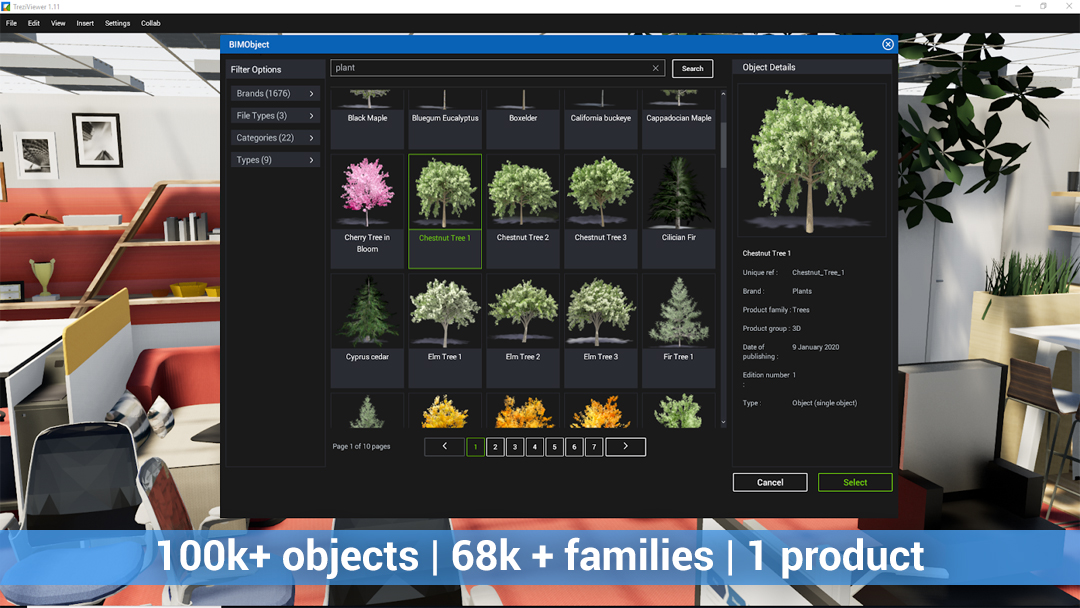Go to next page arrow

pyautogui.click(x=625, y=447)
